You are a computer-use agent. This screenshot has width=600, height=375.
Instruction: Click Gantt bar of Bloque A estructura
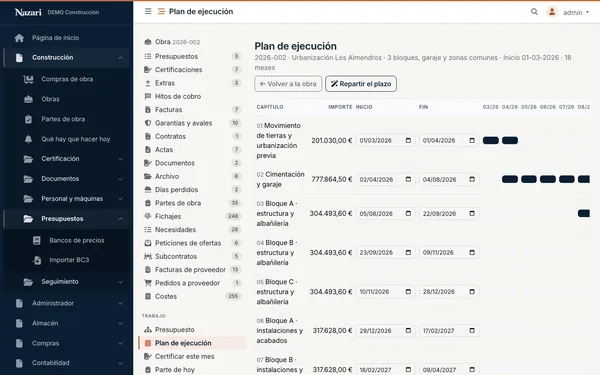pyautogui.click(x=584, y=213)
